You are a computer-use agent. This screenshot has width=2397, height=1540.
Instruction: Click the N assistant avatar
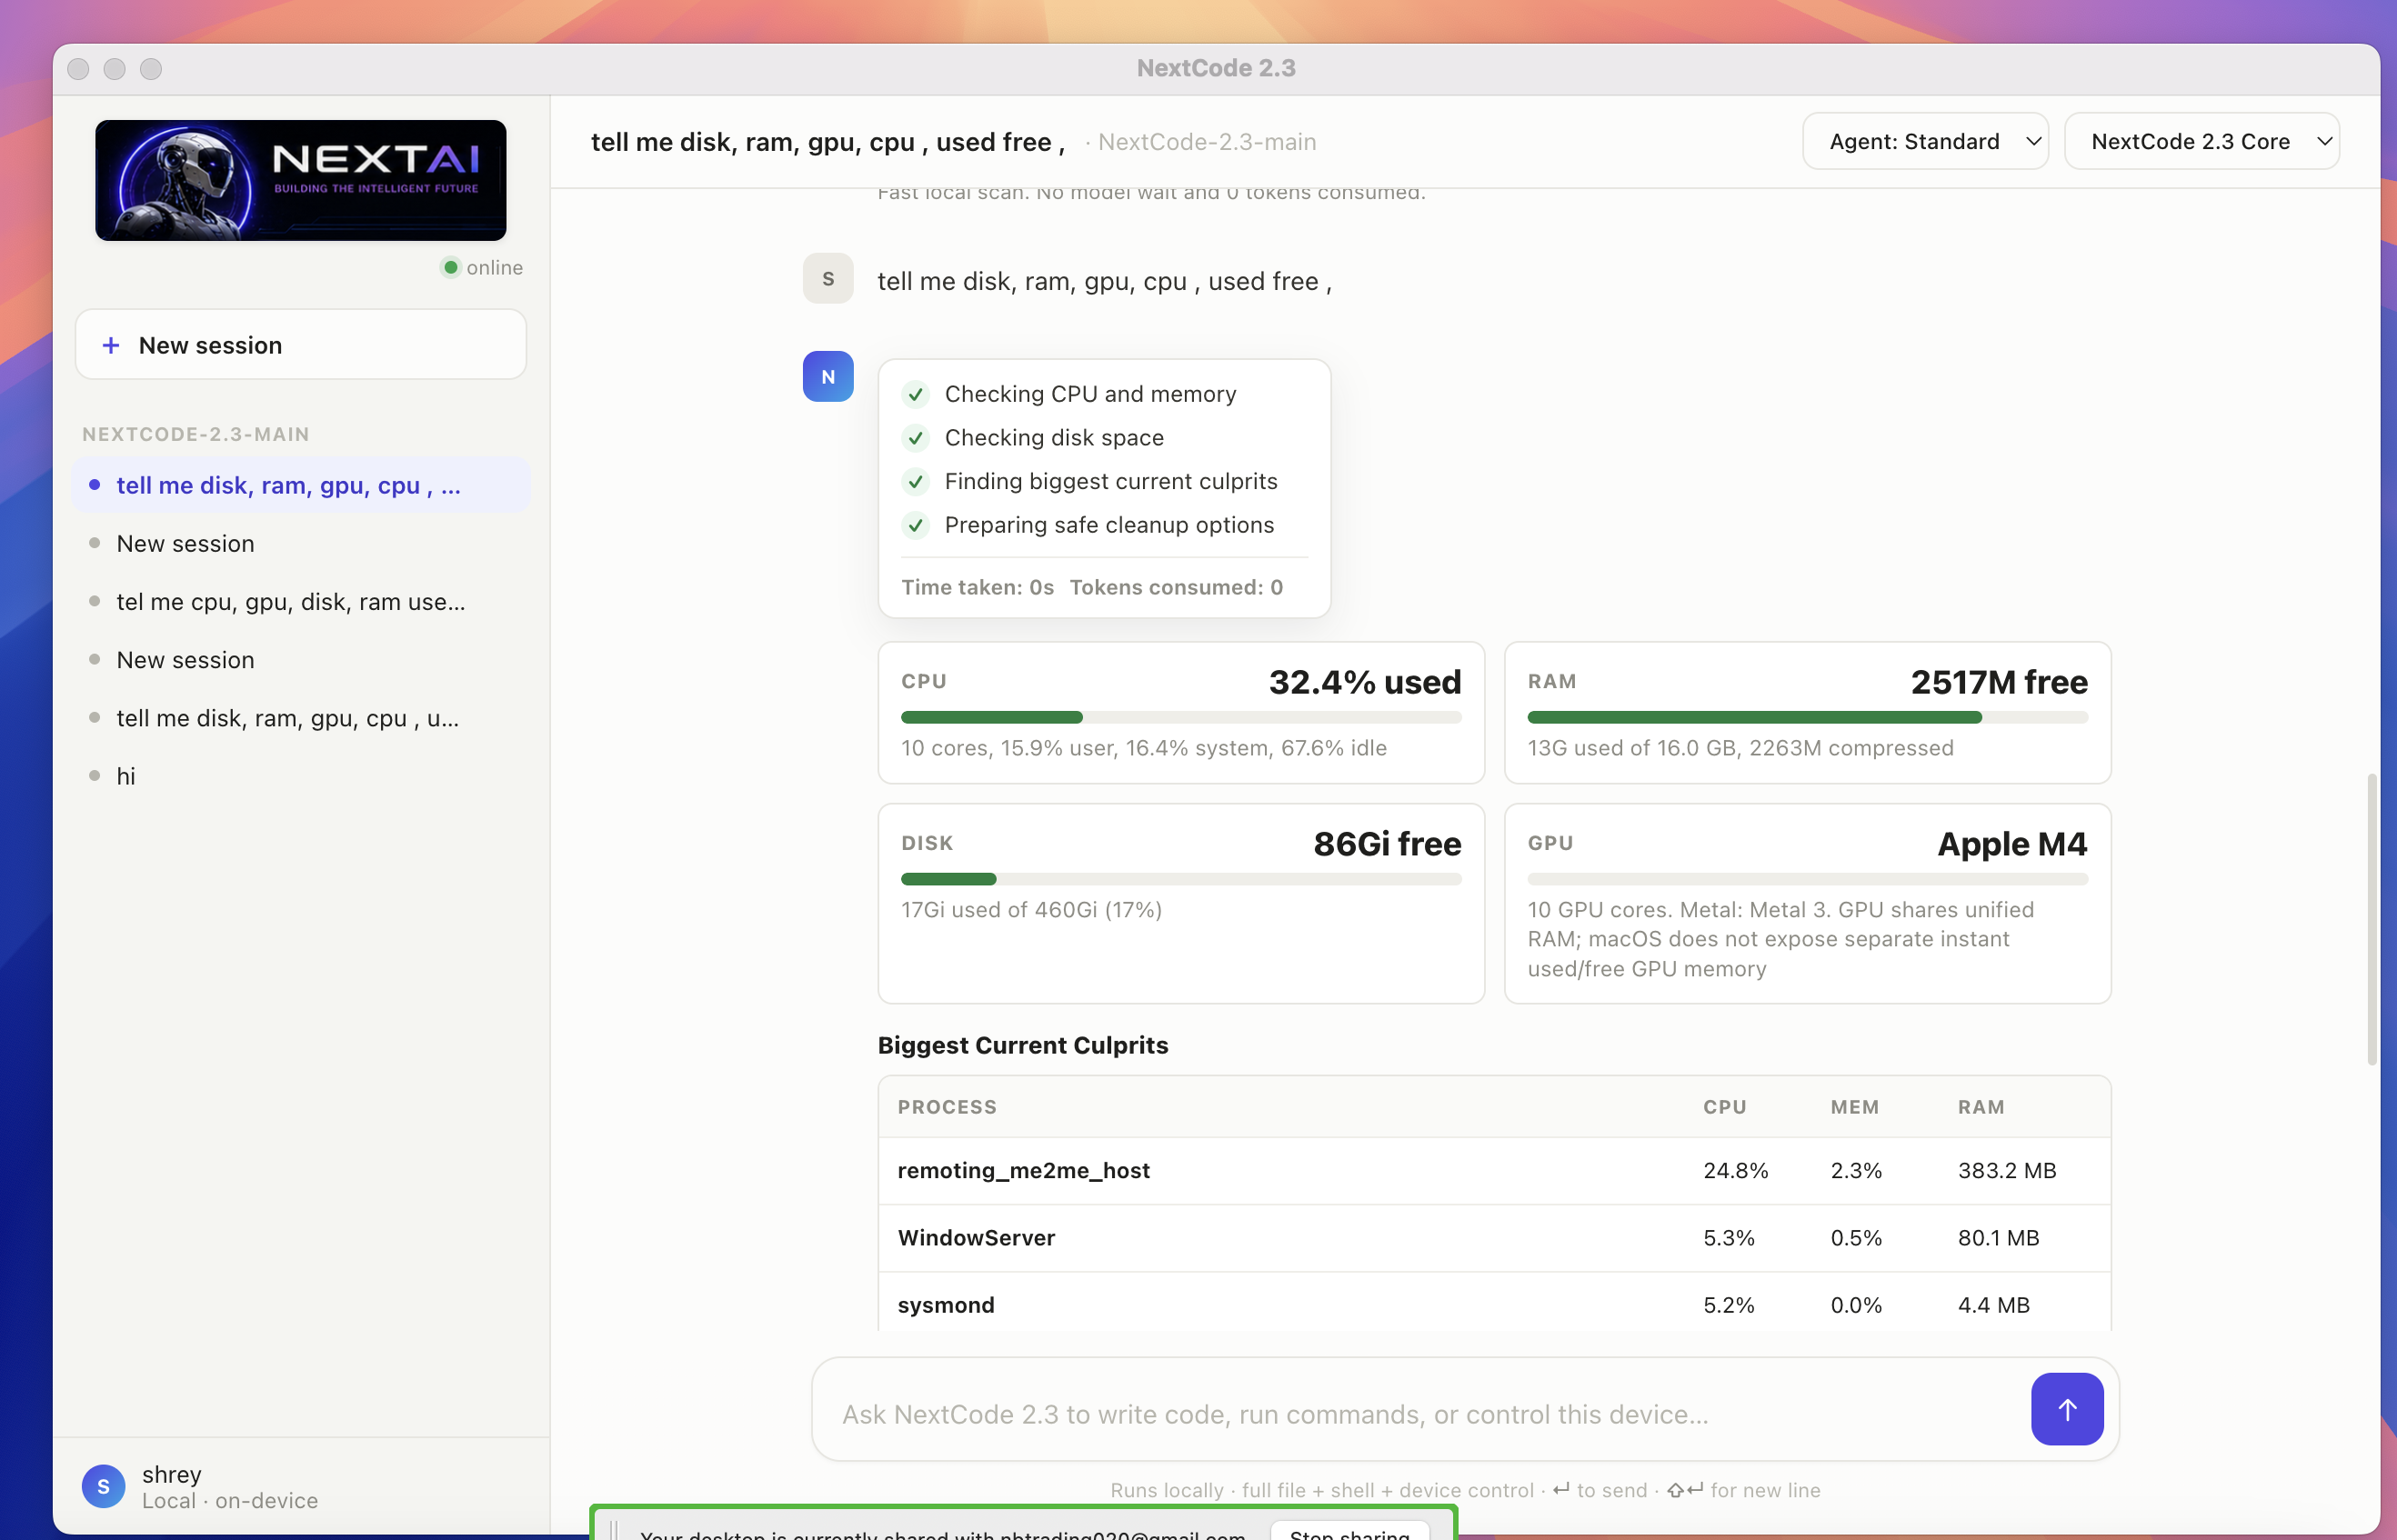(x=828, y=376)
